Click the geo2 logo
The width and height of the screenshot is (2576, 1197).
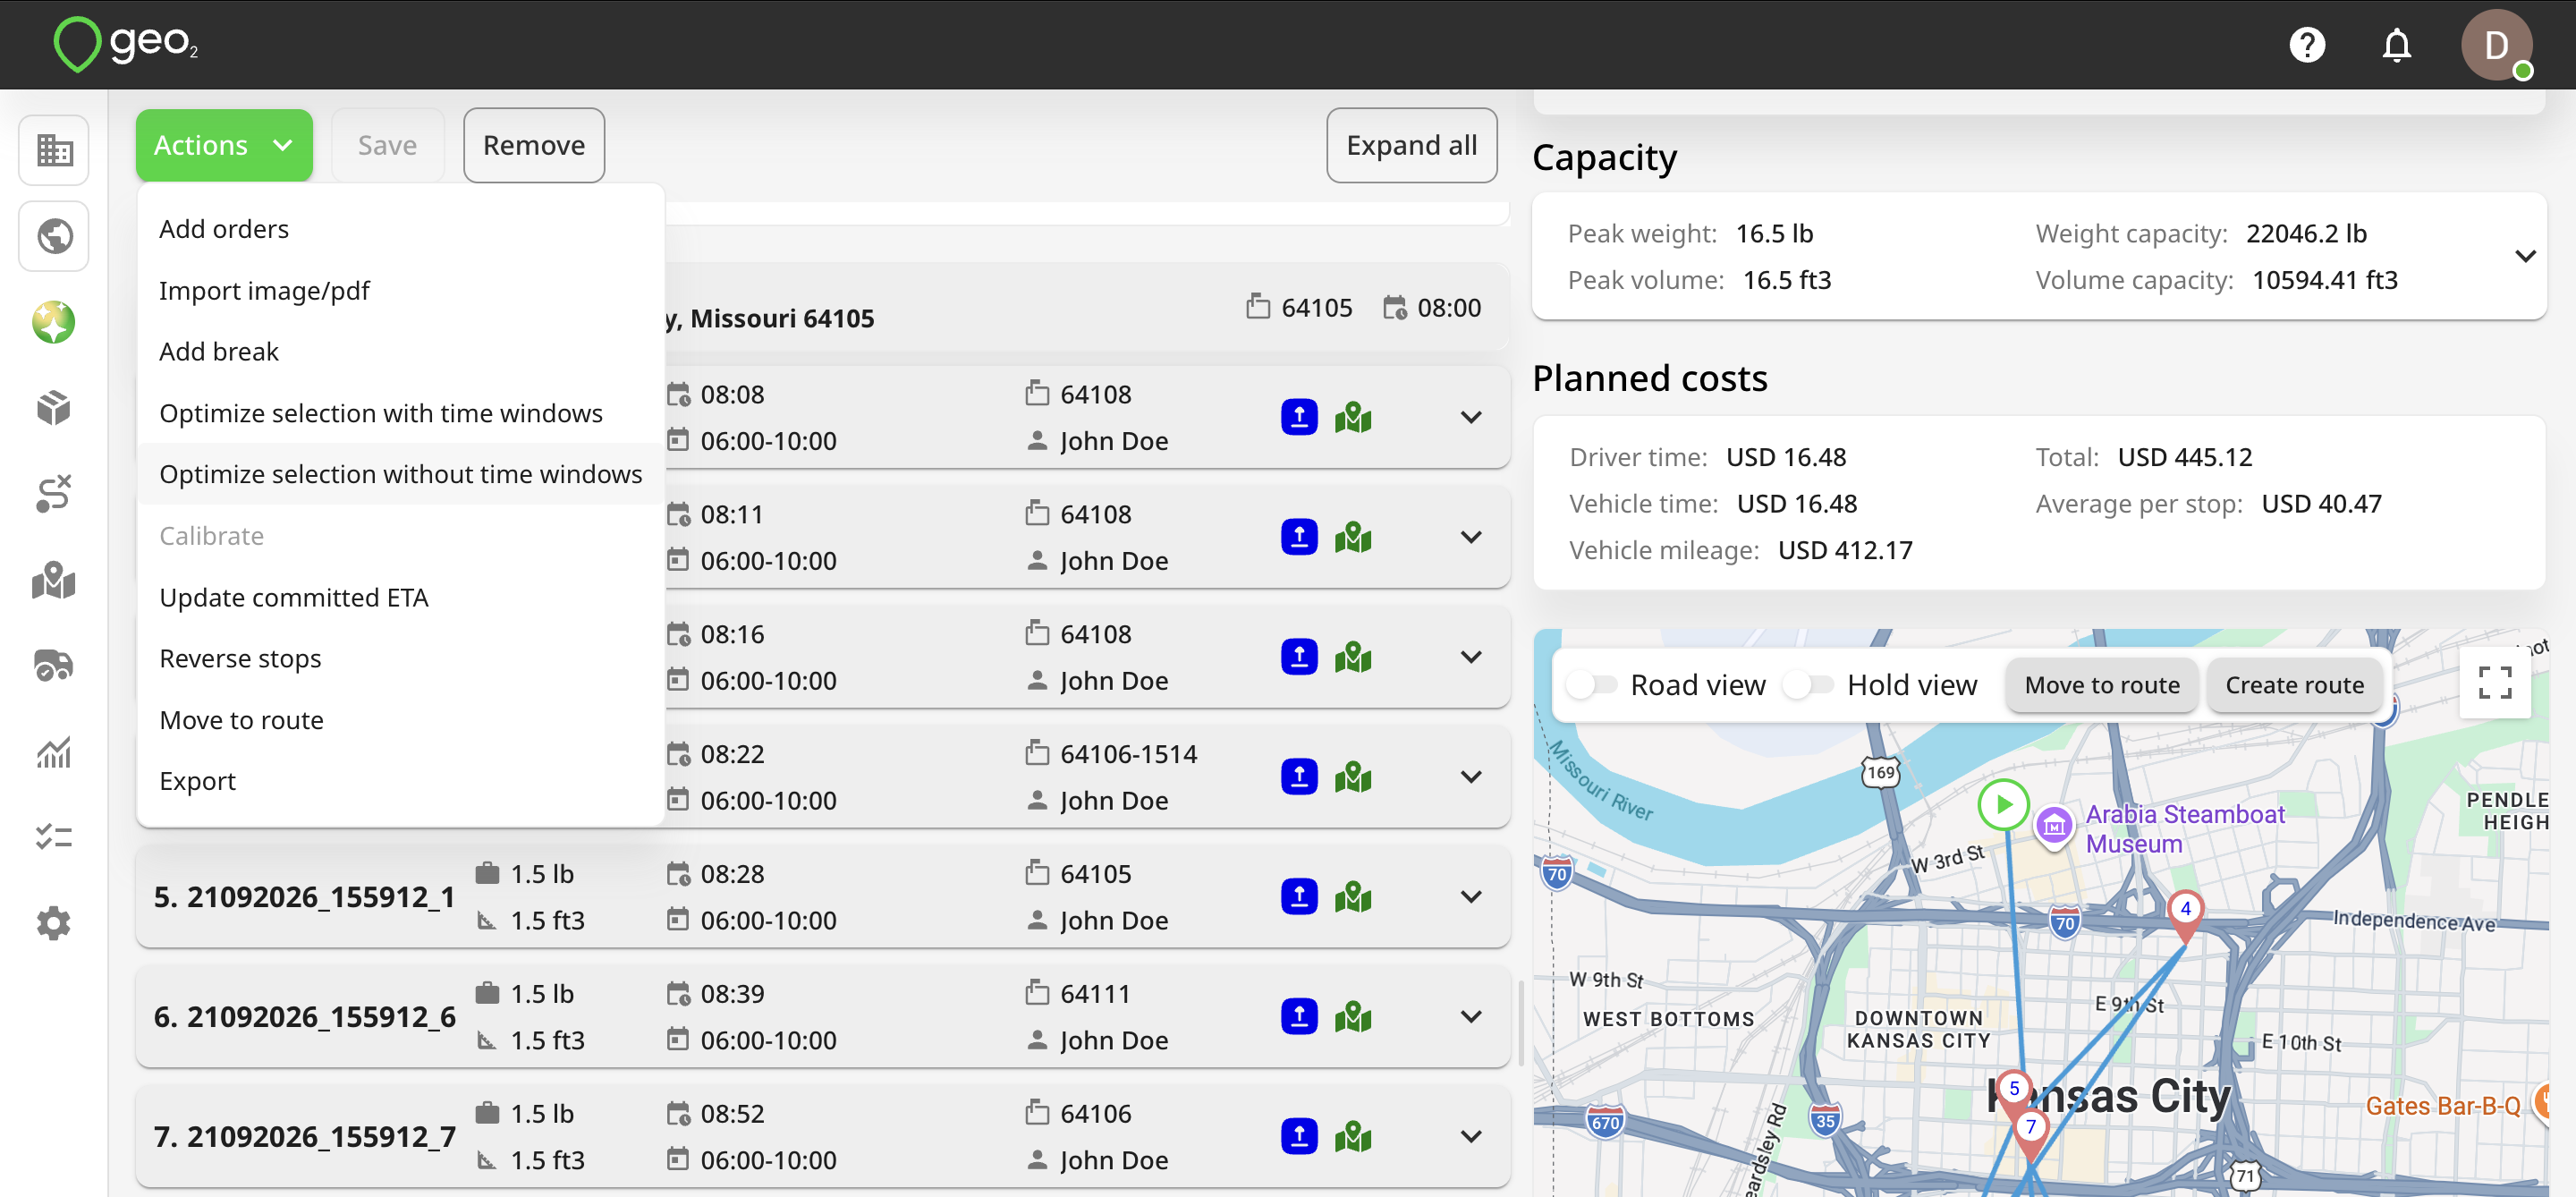[126, 43]
